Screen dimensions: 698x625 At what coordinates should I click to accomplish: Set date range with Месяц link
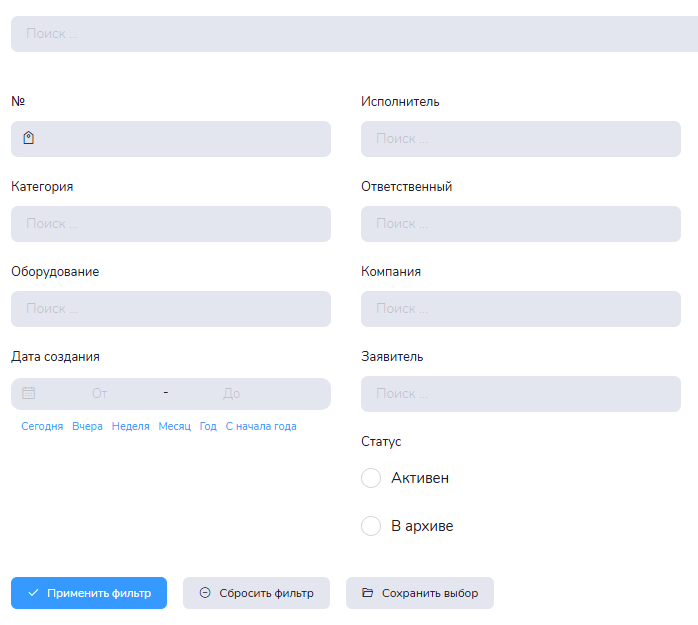(x=174, y=426)
